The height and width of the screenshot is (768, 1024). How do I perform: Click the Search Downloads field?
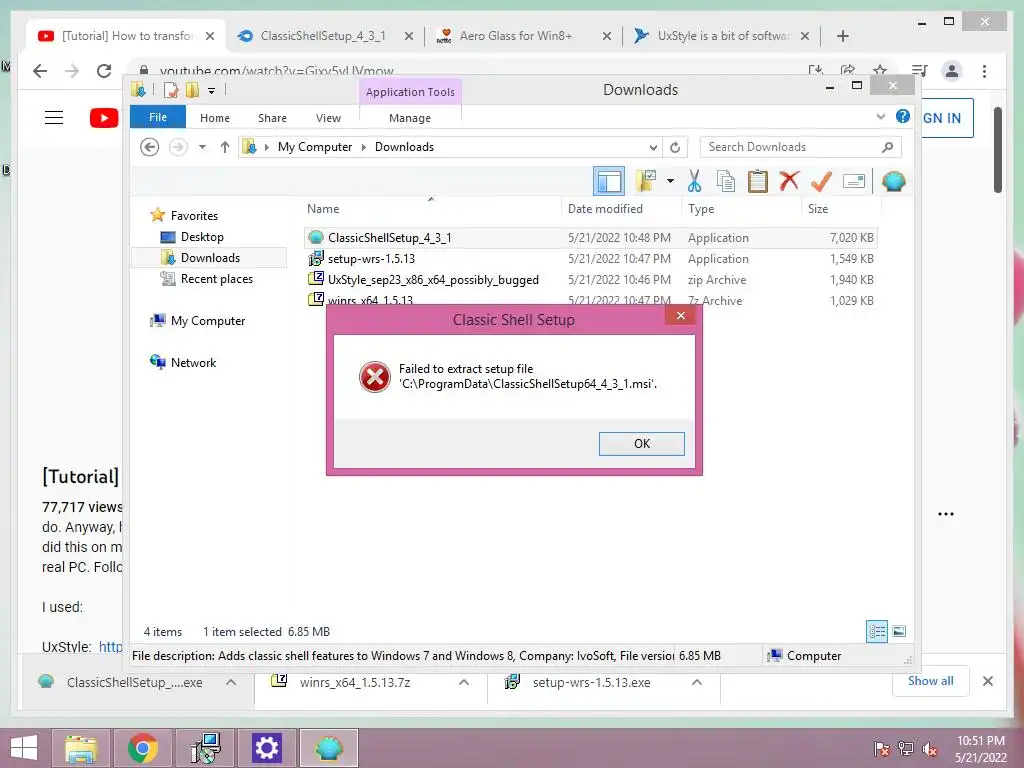(x=801, y=147)
